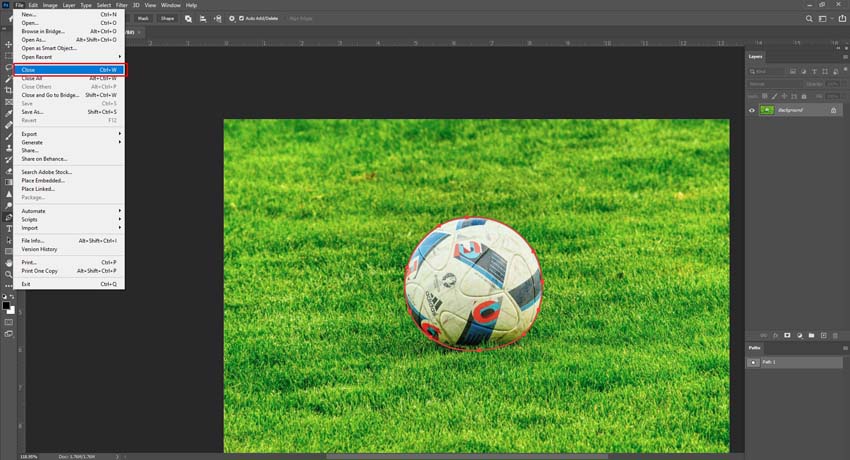Viewport: 850px width, 460px height.
Task: Click switch foreground and background colors arrow
Action: coord(12,297)
